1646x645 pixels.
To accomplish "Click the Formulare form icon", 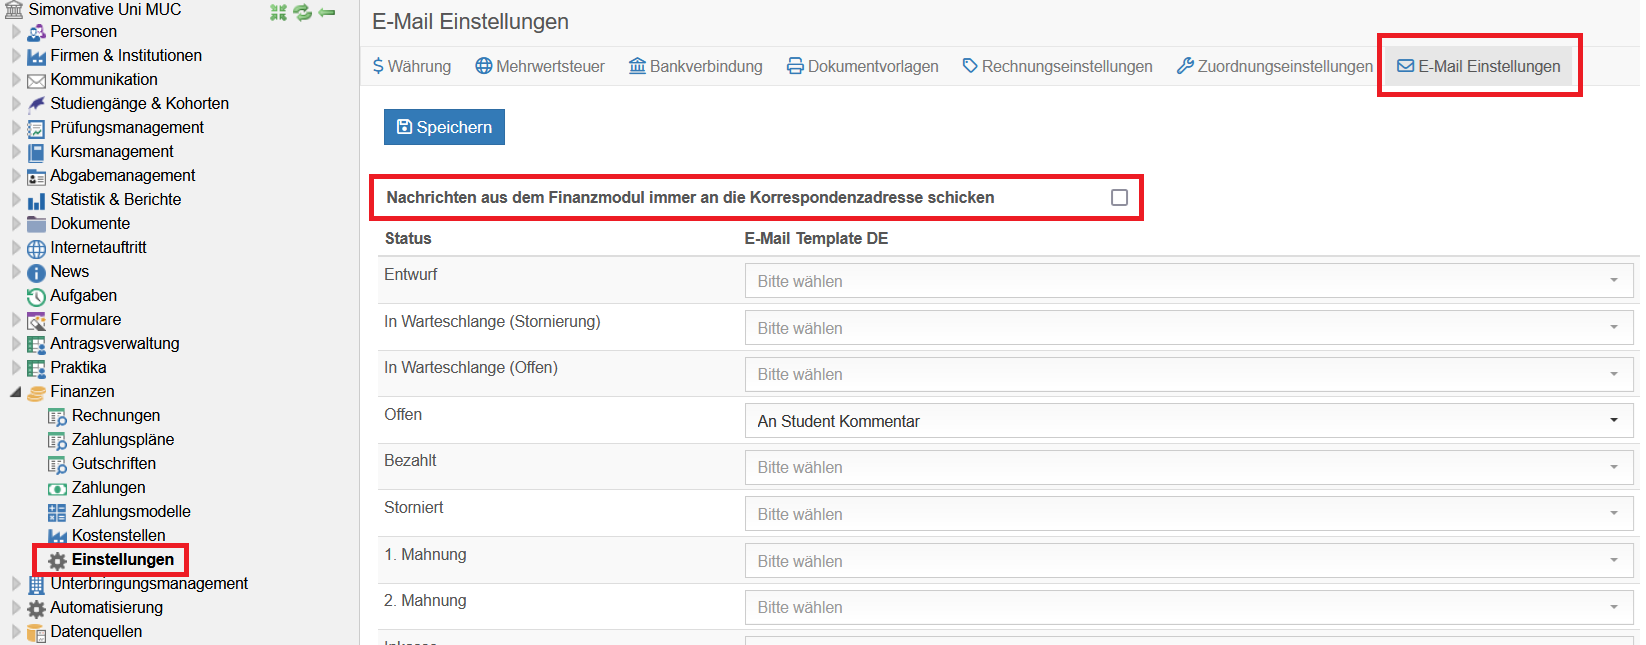I will click(37, 320).
